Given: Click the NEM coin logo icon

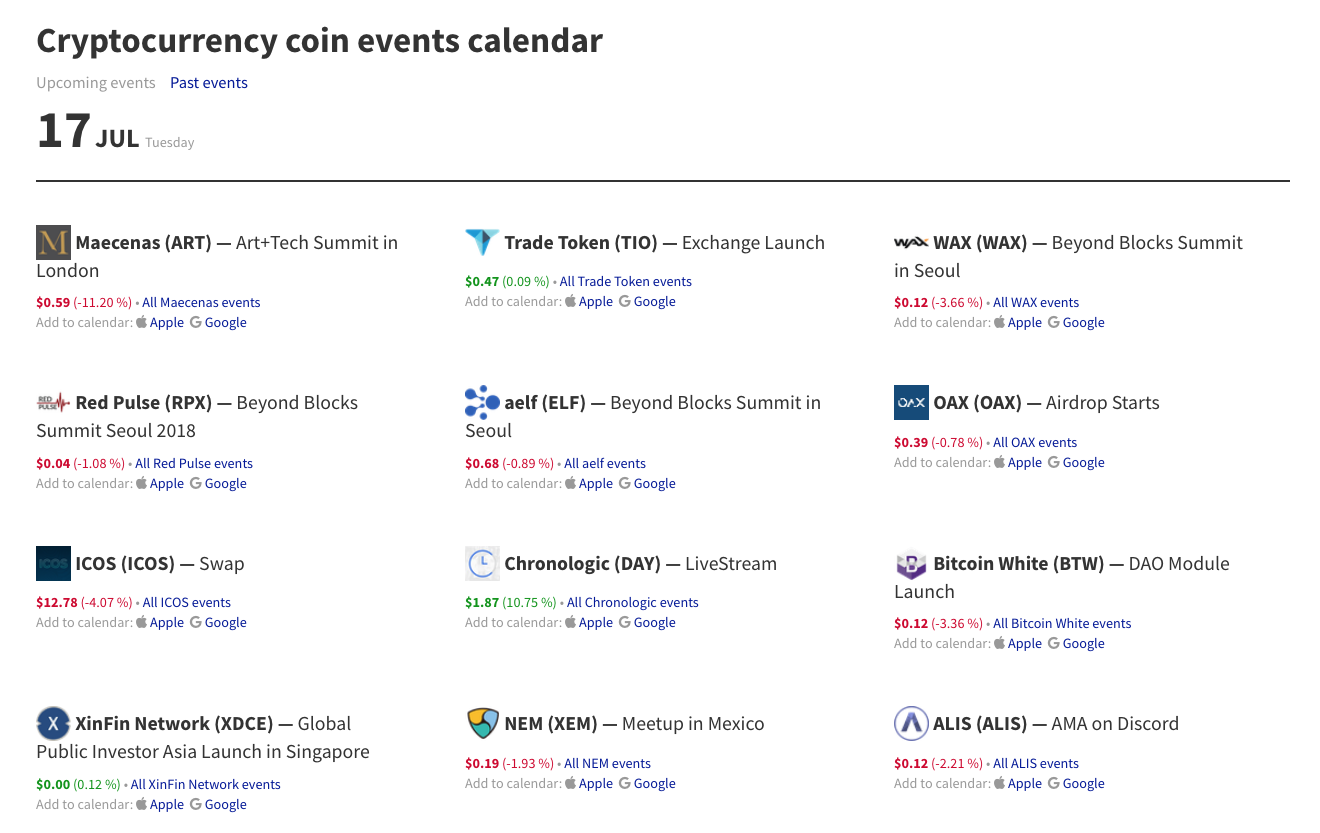Looking at the screenshot, I should point(482,723).
